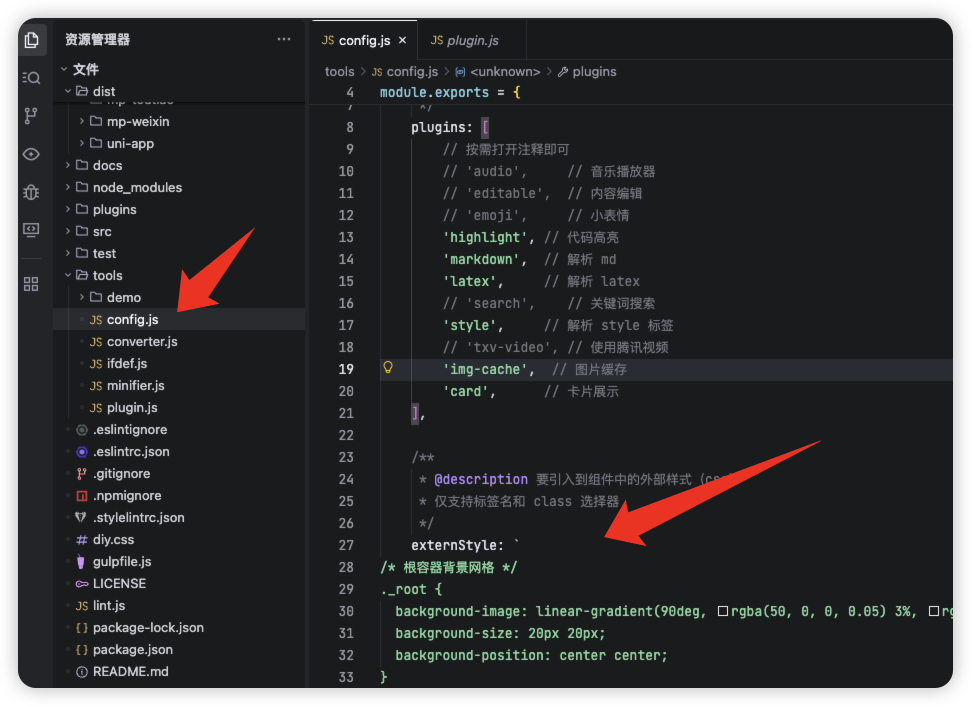
Task: Click the tools breadcrumb segment
Action: [x=339, y=72]
